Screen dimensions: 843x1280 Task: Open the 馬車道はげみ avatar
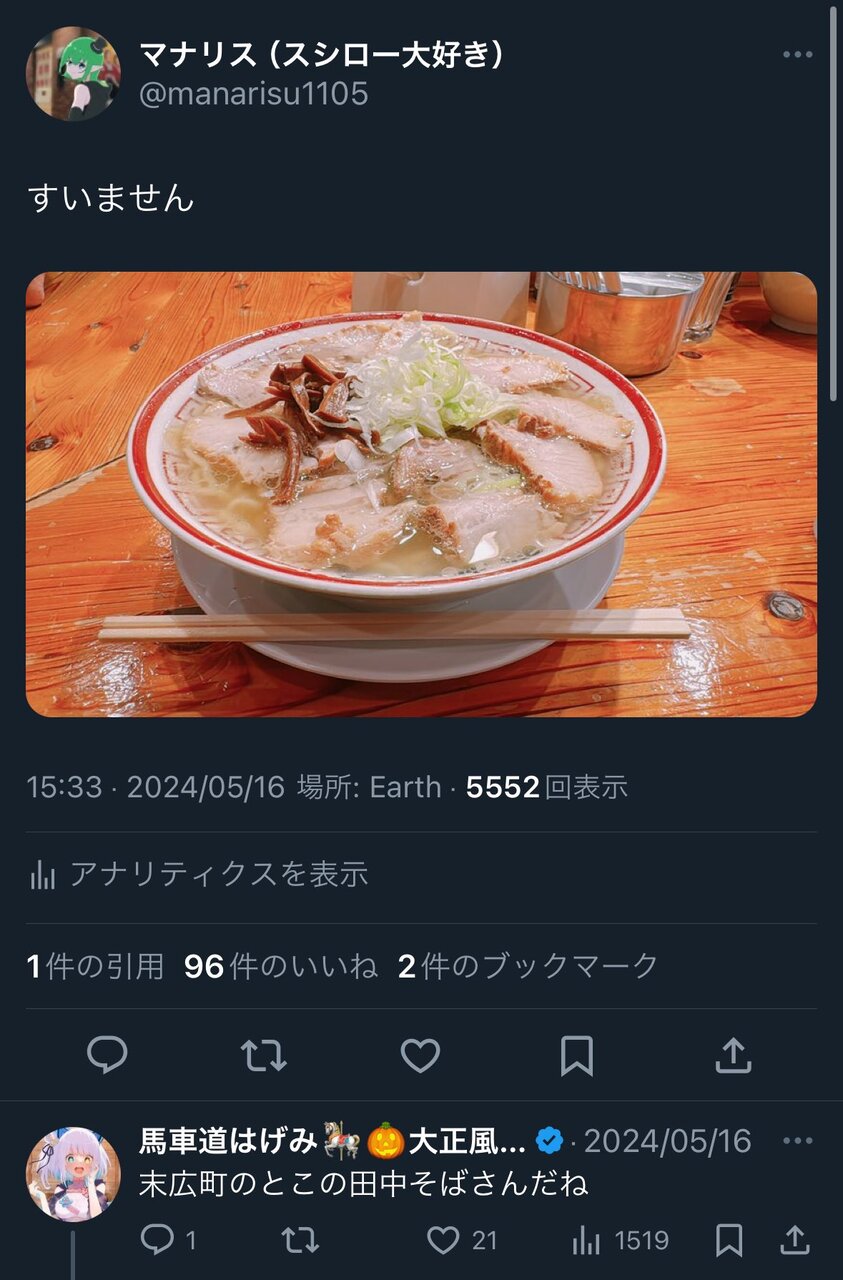pyautogui.click(x=73, y=1174)
